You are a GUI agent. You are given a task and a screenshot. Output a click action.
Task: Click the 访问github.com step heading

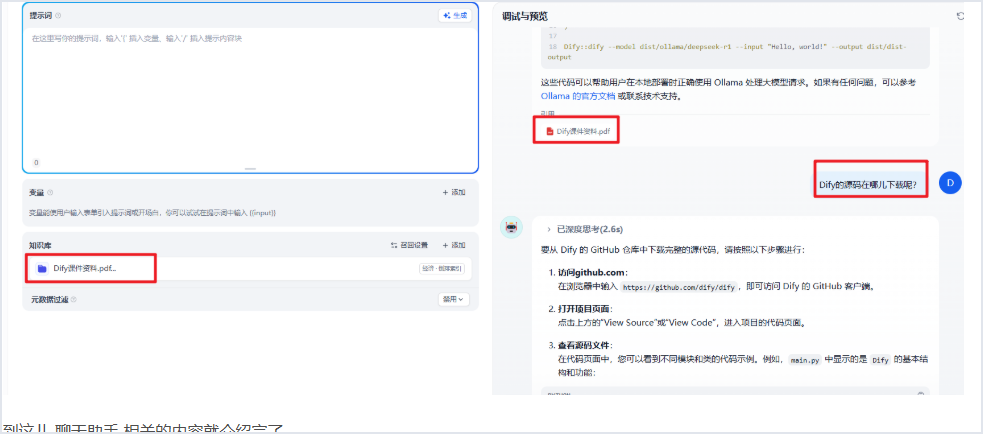592,273
